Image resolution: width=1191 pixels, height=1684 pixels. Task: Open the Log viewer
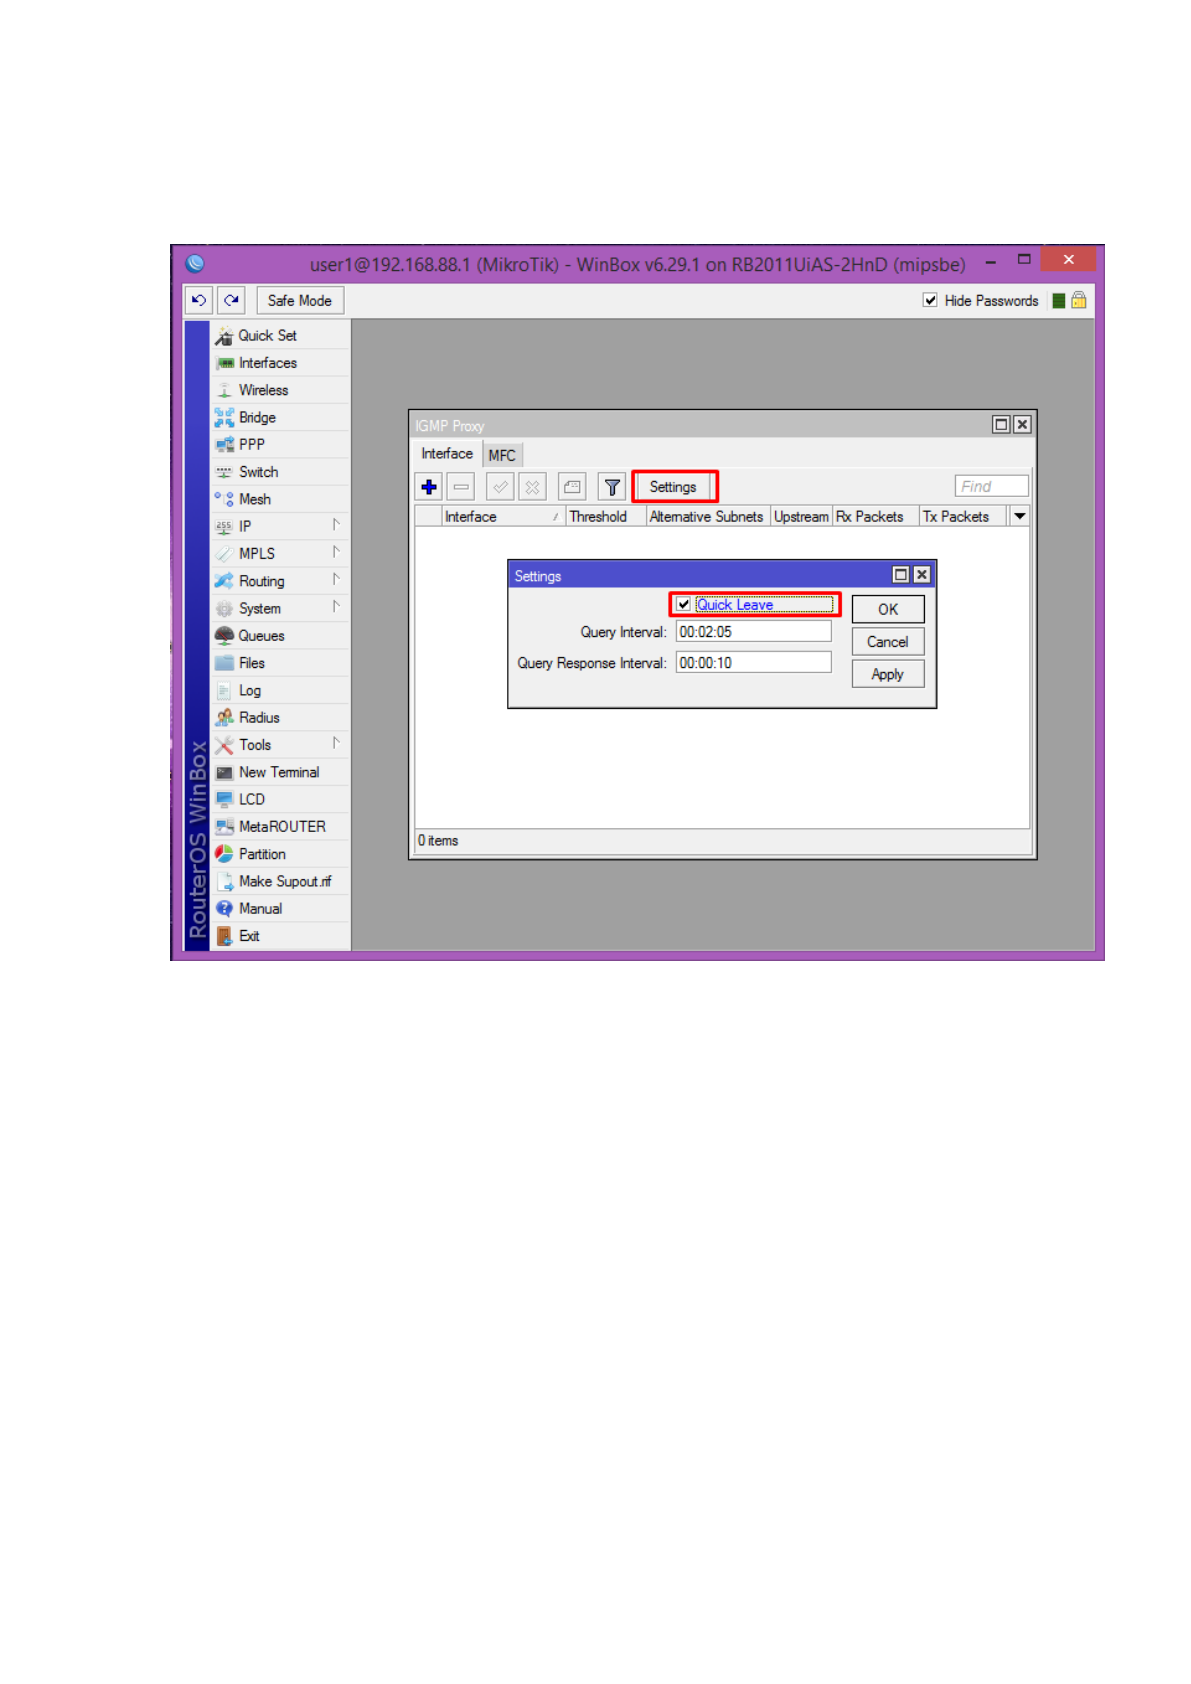click(280, 690)
